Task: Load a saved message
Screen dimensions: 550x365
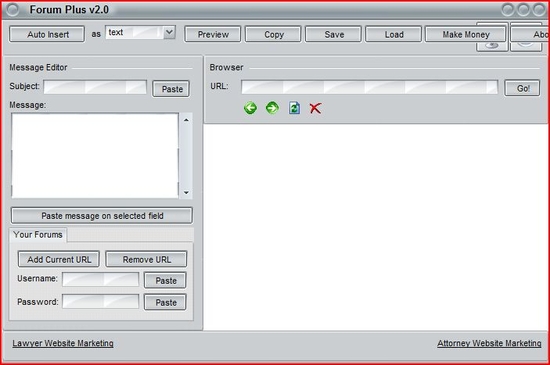Action: [394, 34]
